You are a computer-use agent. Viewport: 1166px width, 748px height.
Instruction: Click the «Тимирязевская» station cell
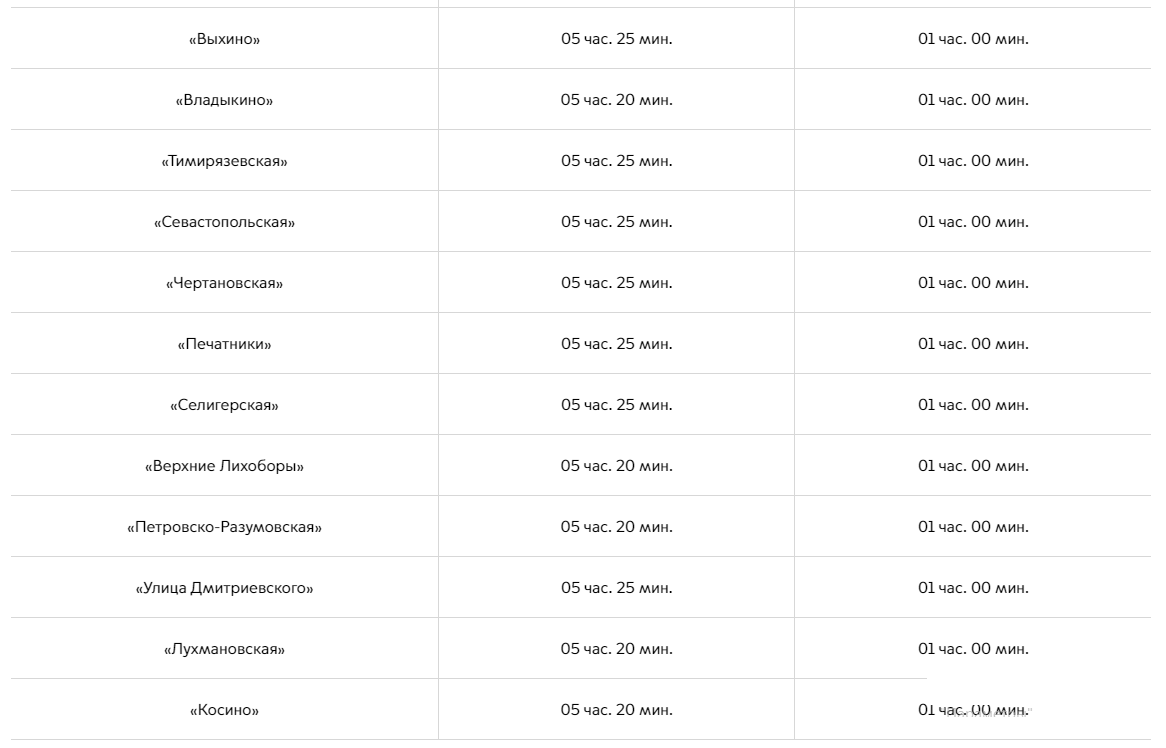(x=224, y=161)
